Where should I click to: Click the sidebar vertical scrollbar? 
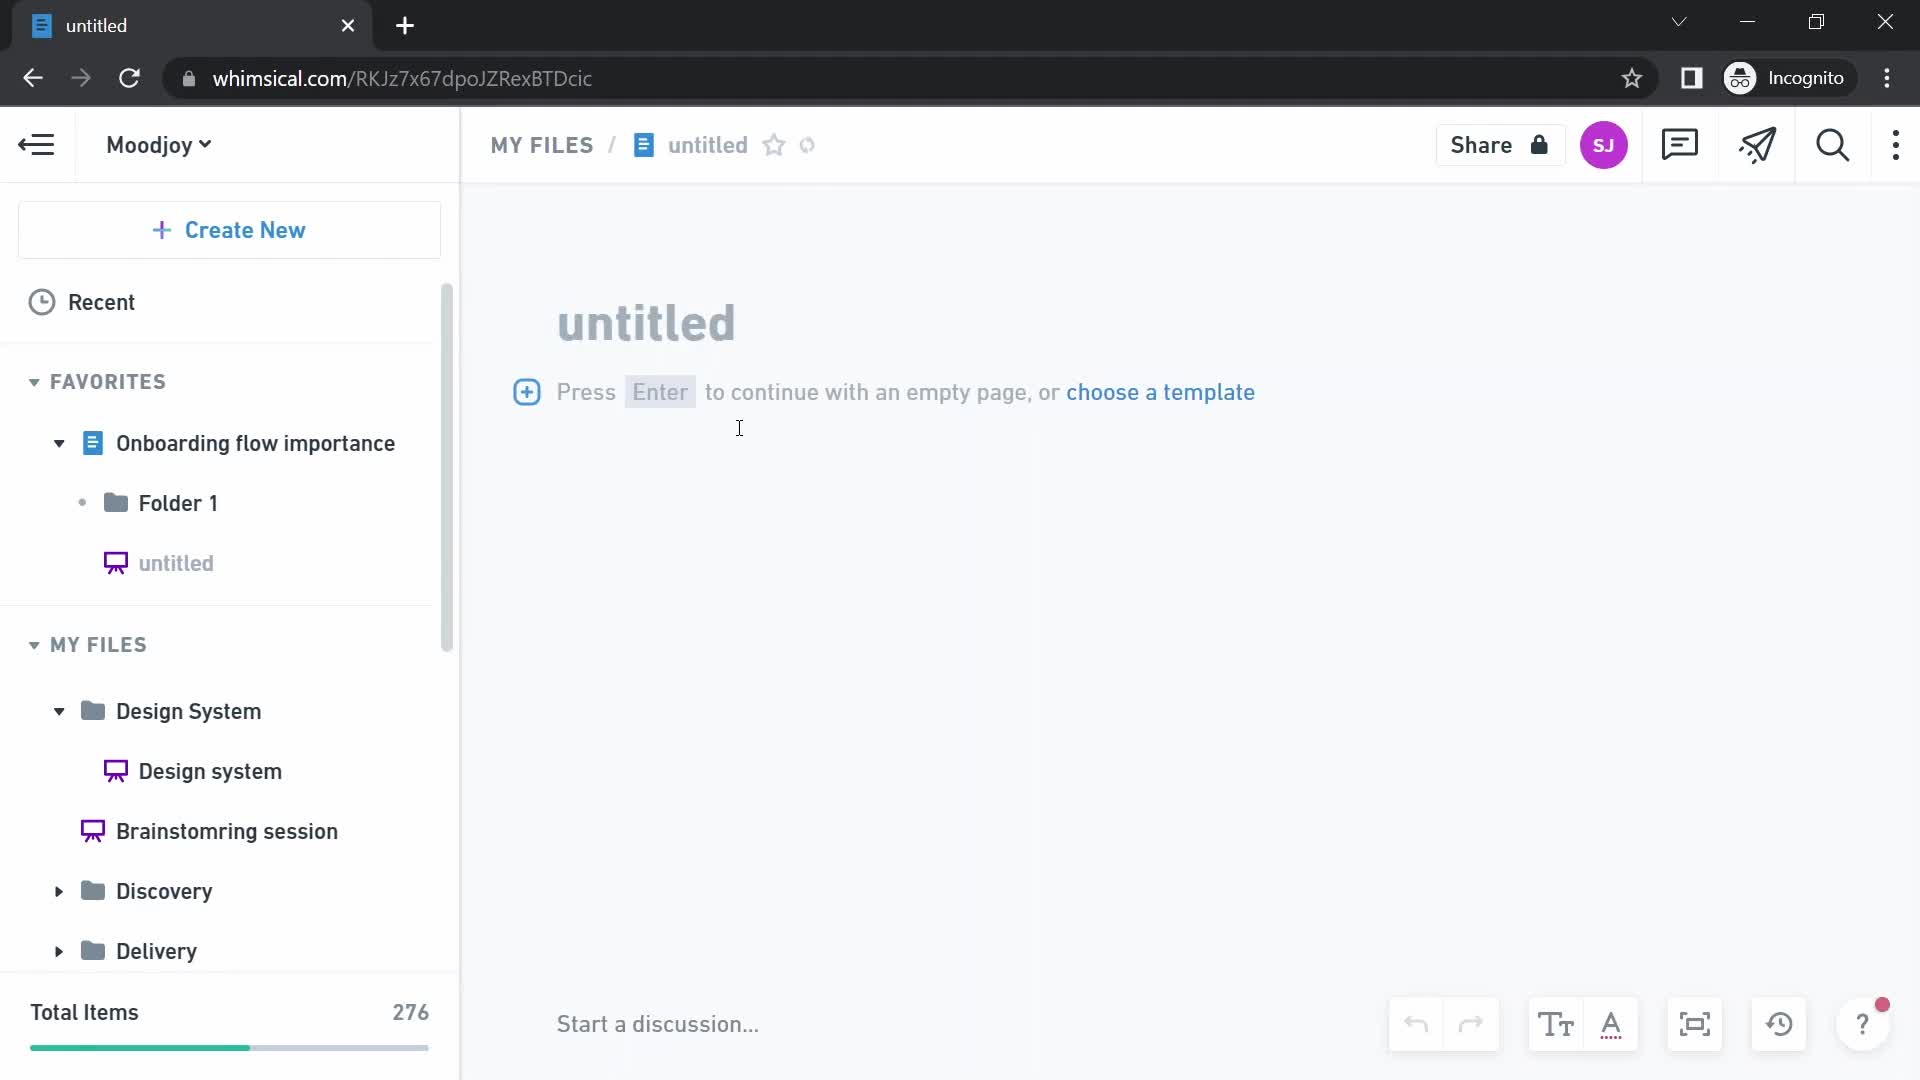tap(446, 467)
